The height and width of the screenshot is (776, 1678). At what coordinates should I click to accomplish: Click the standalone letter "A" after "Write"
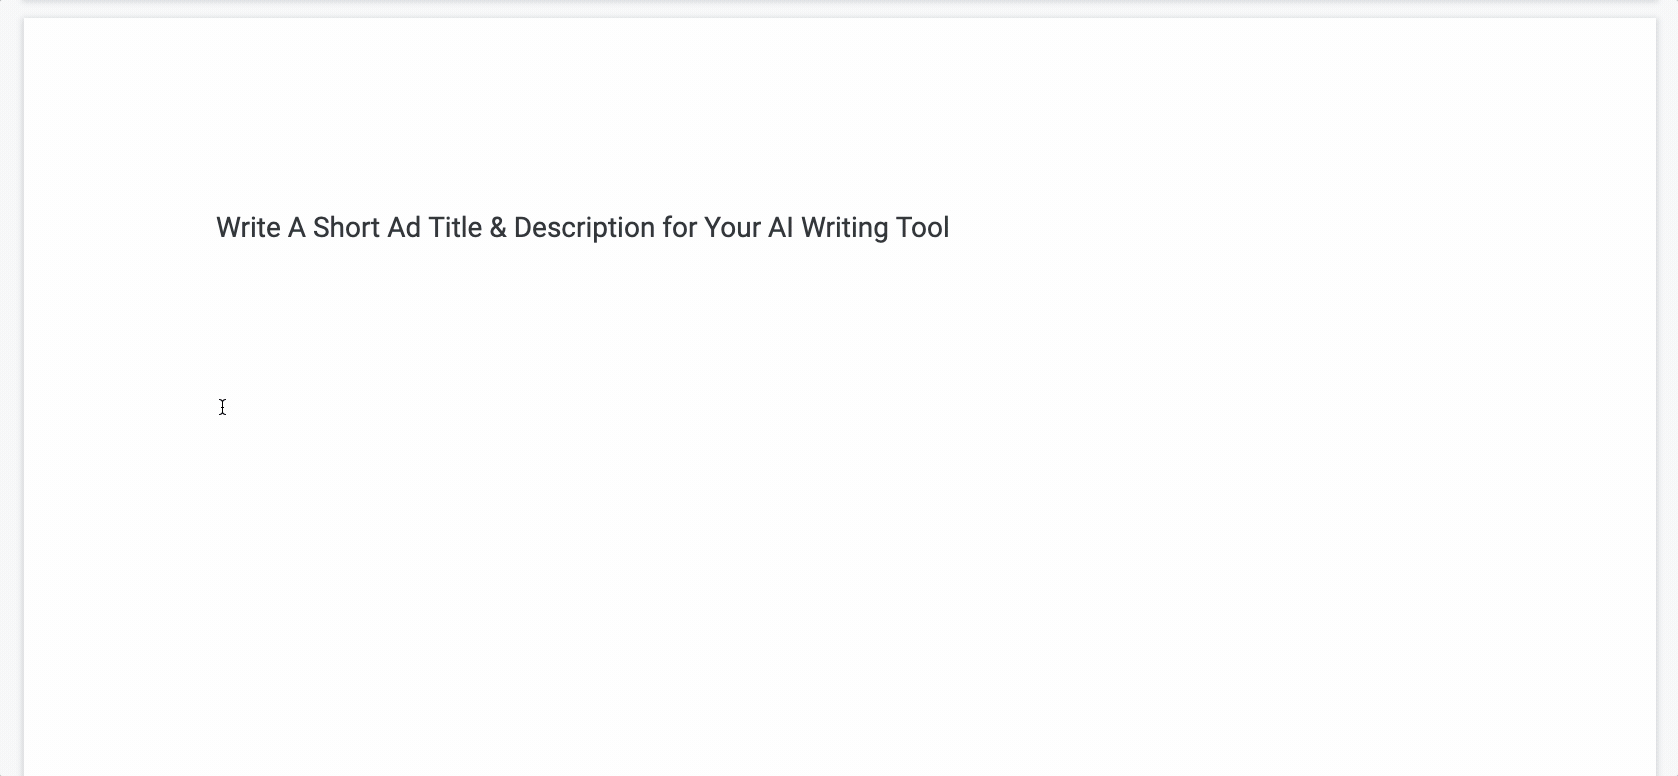point(296,228)
